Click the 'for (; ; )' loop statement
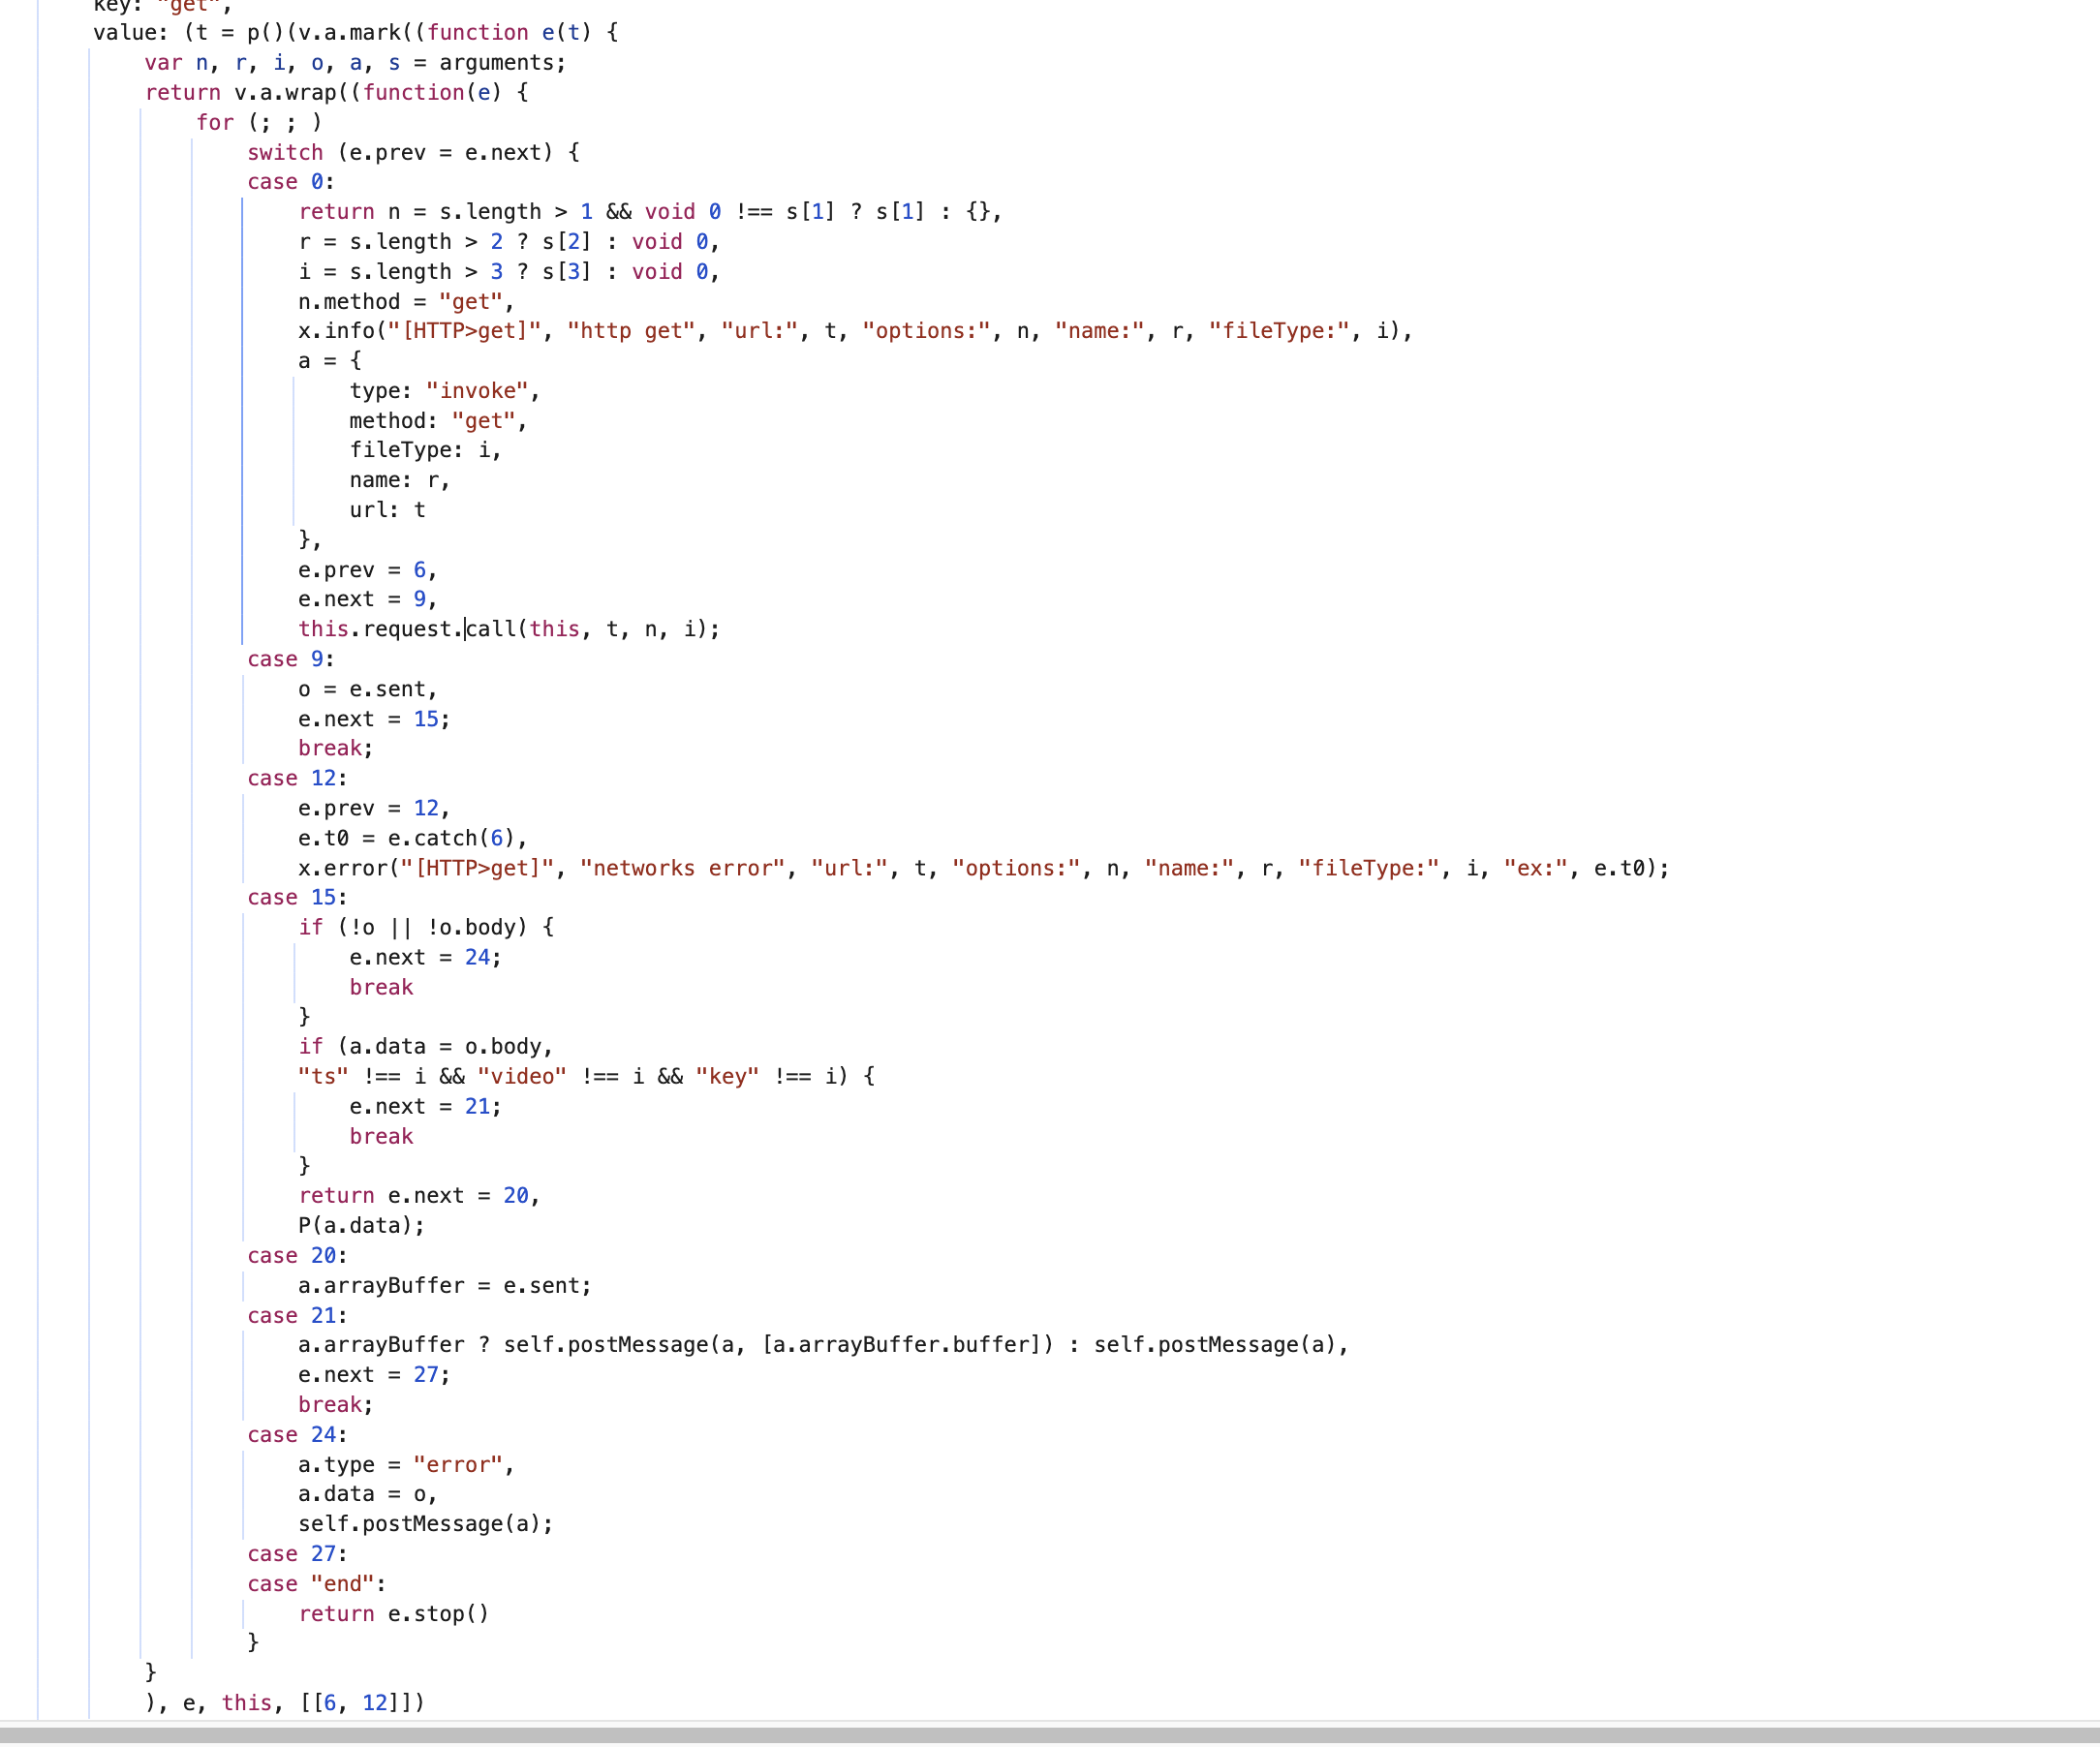The image size is (2100, 1747). pyautogui.click(x=259, y=122)
